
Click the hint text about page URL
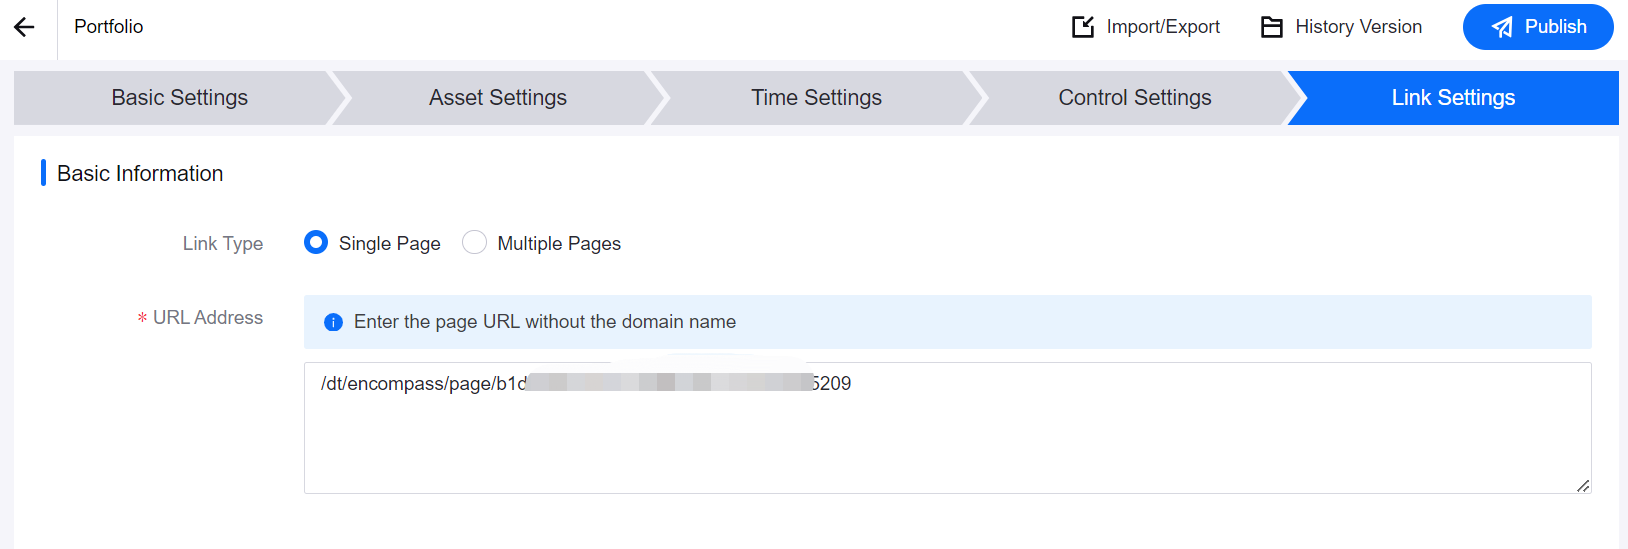coord(545,322)
